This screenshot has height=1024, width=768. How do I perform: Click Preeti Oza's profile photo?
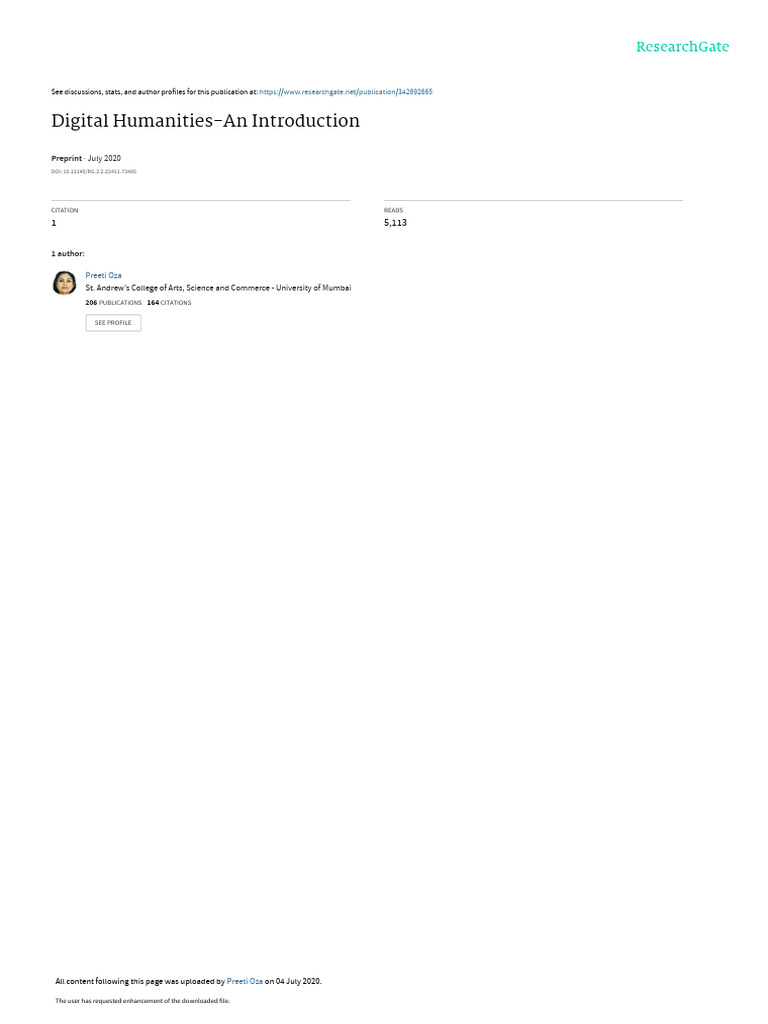[64, 283]
